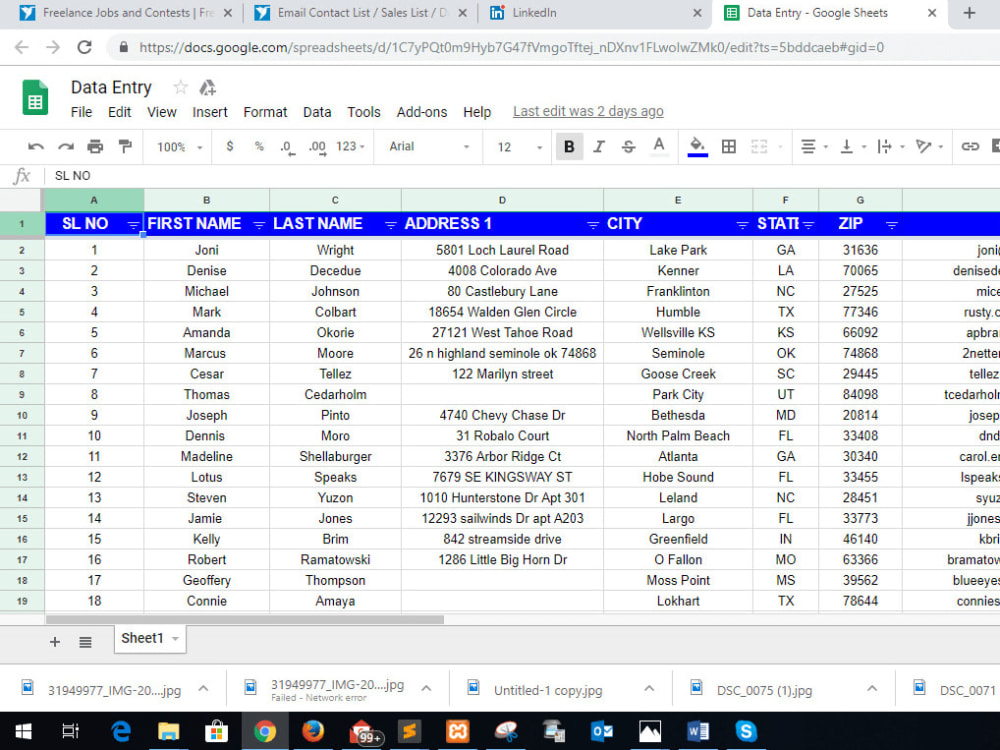Image resolution: width=1000 pixels, height=750 pixels.
Task: Click the URL address bar
Action: [x=510, y=47]
